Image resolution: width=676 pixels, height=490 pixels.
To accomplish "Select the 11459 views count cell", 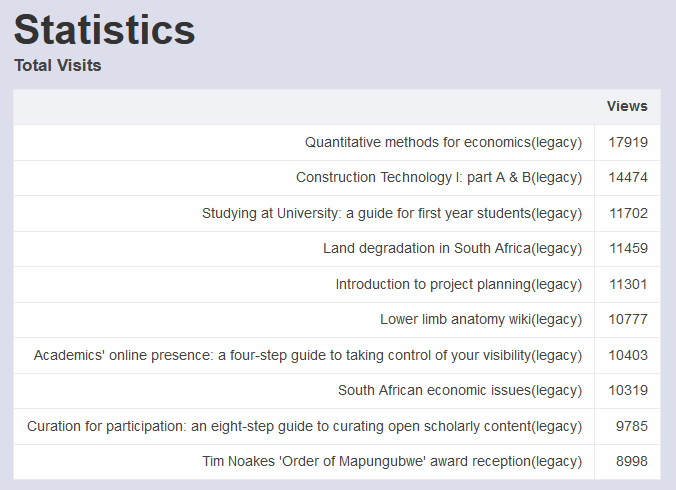I will [628, 249].
